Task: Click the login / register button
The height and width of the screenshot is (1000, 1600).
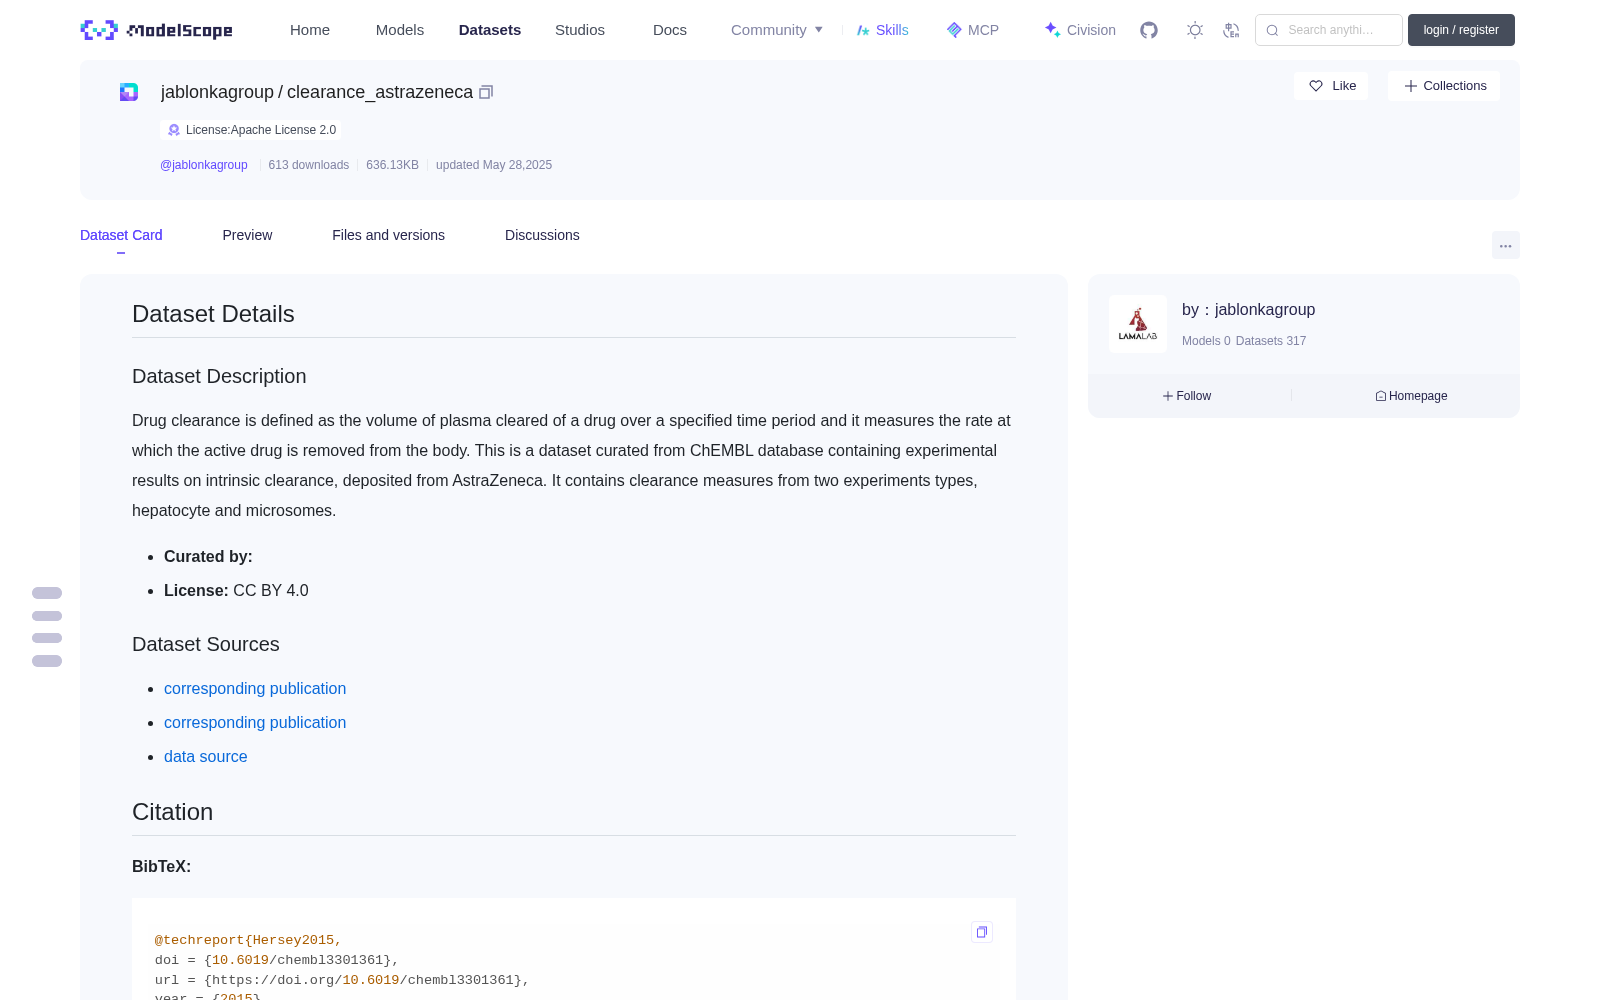Action: [x=1461, y=30]
